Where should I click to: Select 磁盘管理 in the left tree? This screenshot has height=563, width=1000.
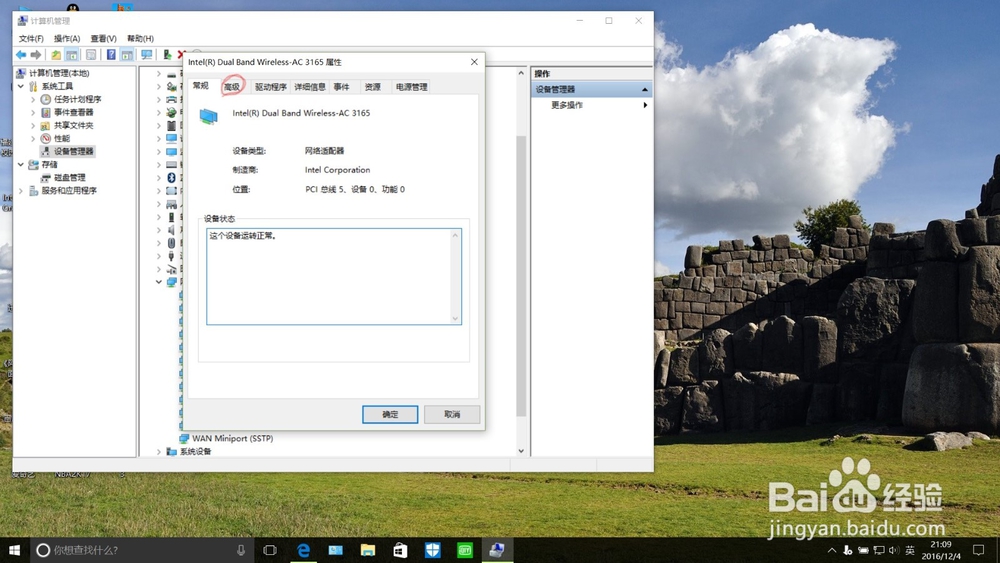(70, 177)
